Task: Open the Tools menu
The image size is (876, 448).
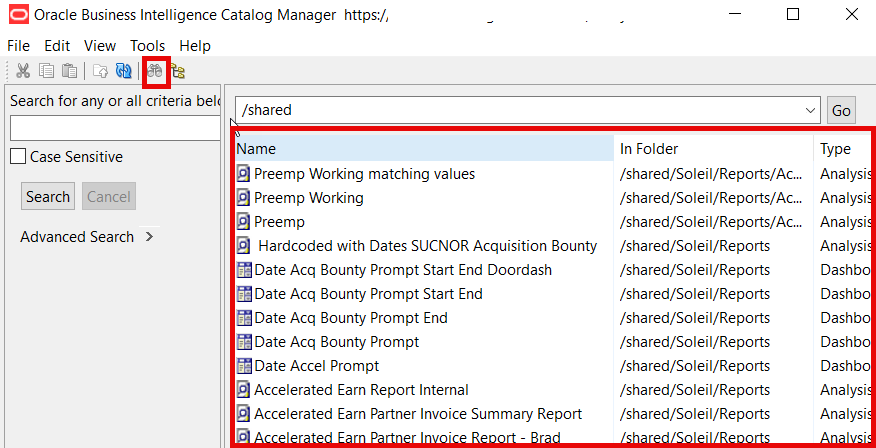Action: pyautogui.click(x=147, y=46)
